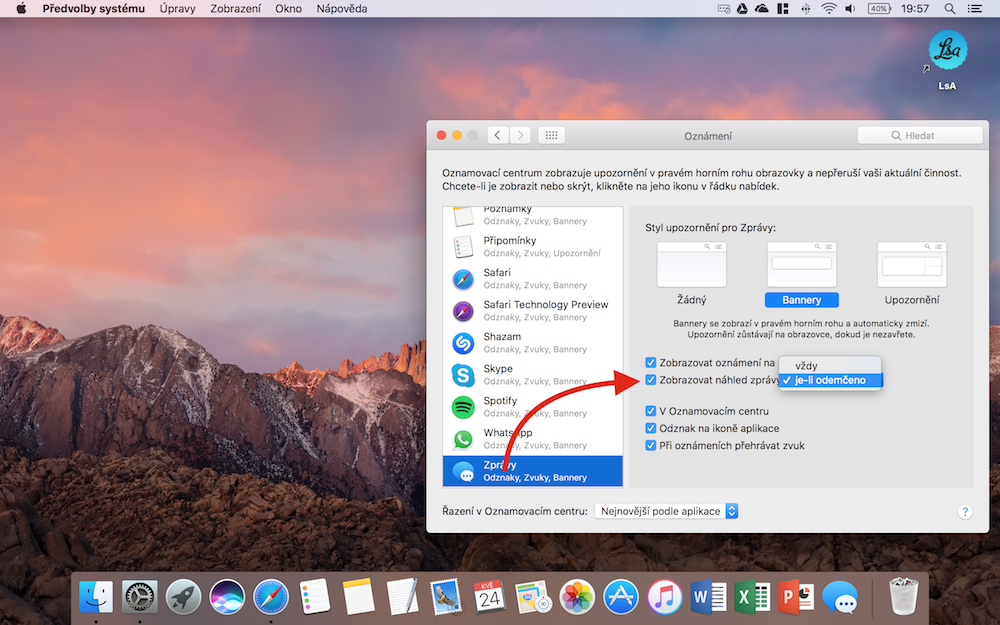Image resolution: width=1000 pixels, height=625 pixels.
Task: Toggle Odznak na ikoně aplikace checkbox
Action: pos(651,429)
